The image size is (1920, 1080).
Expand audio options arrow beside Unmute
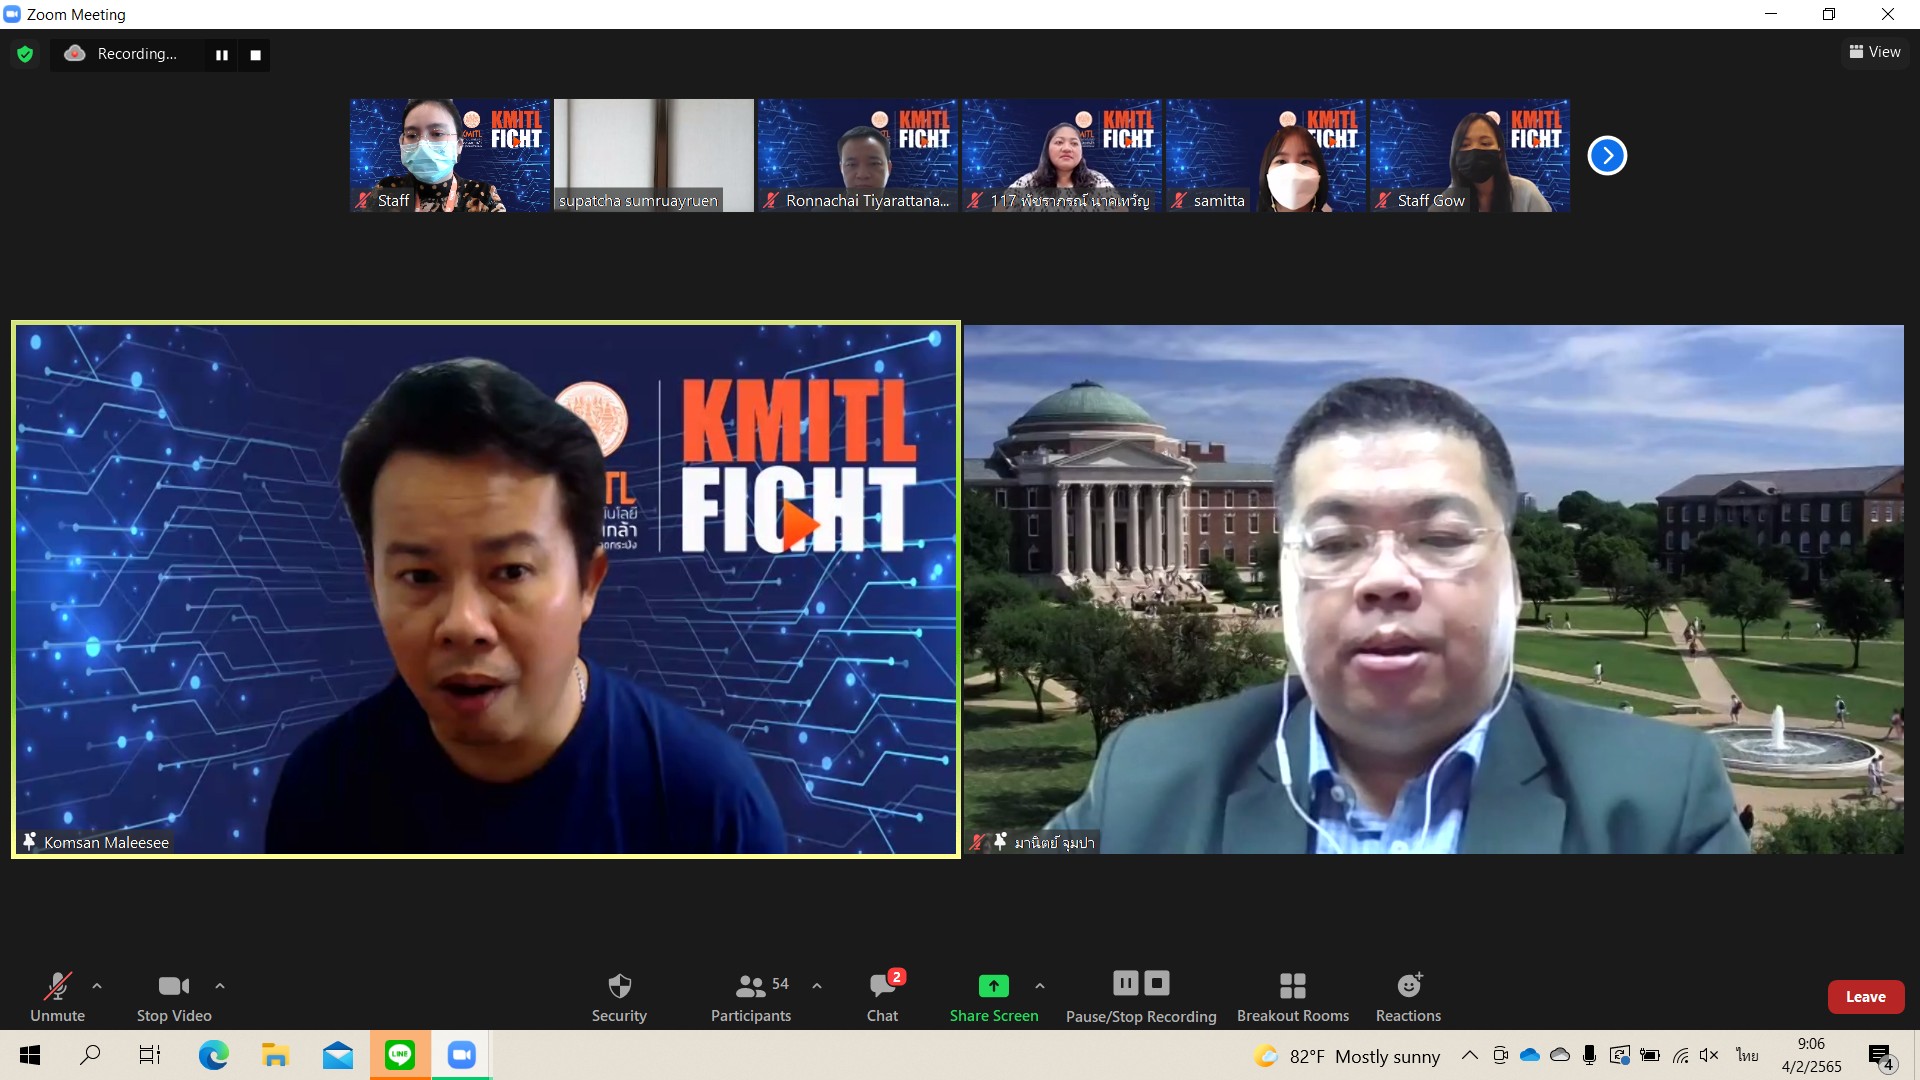point(97,986)
